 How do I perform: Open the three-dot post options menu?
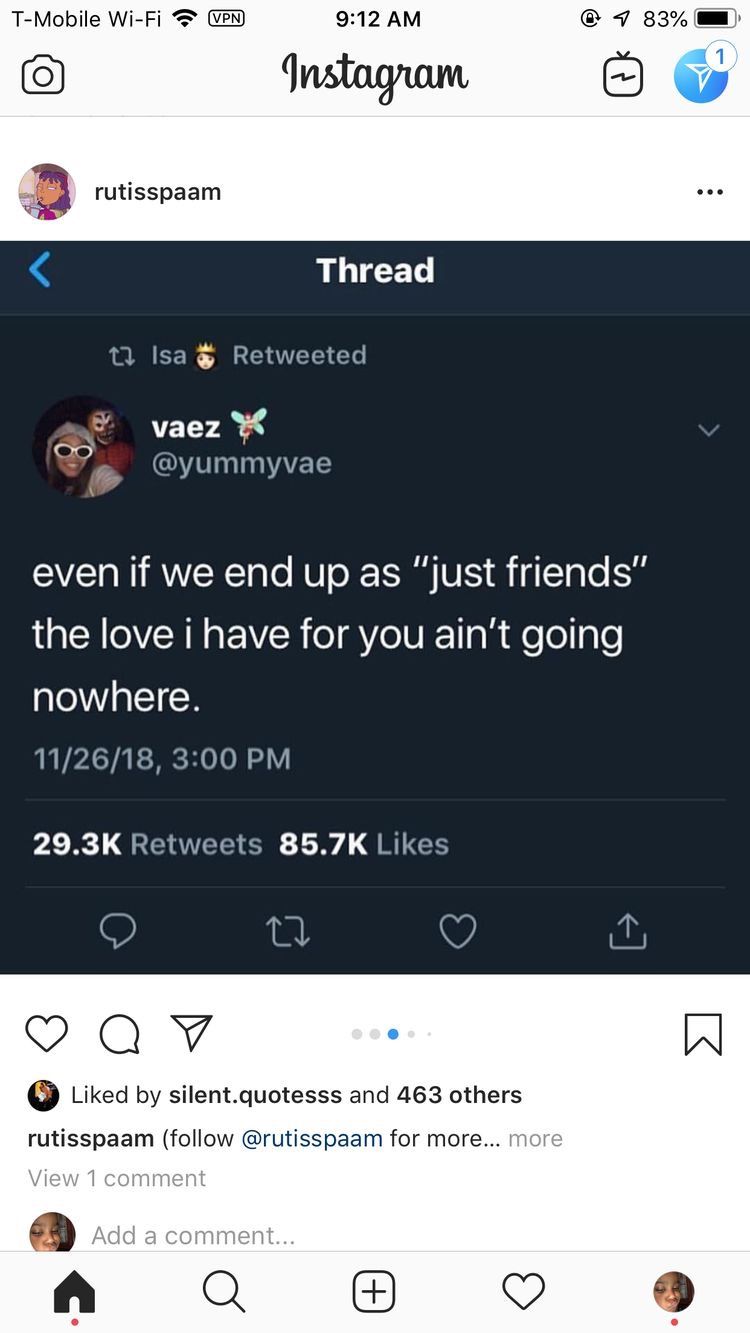(x=709, y=192)
